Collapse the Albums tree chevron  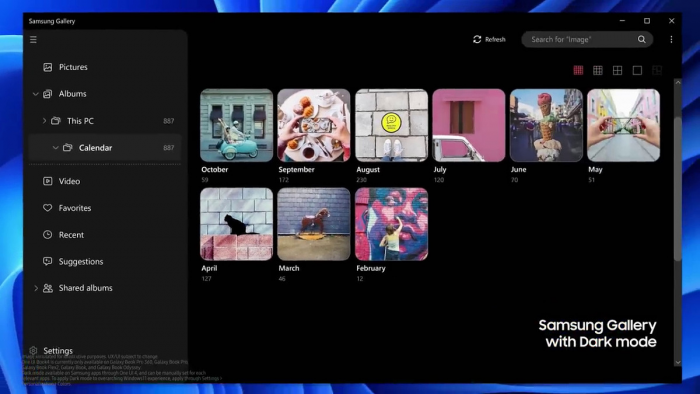pos(35,94)
